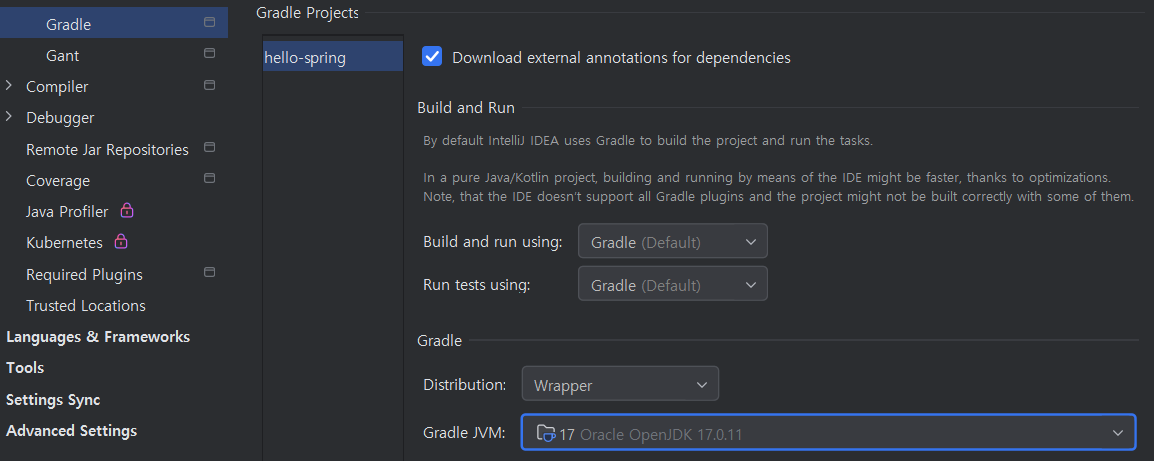The width and height of the screenshot is (1154, 461).
Task: Click the Gradle JVM dropdown arrow
Action: [1118, 433]
